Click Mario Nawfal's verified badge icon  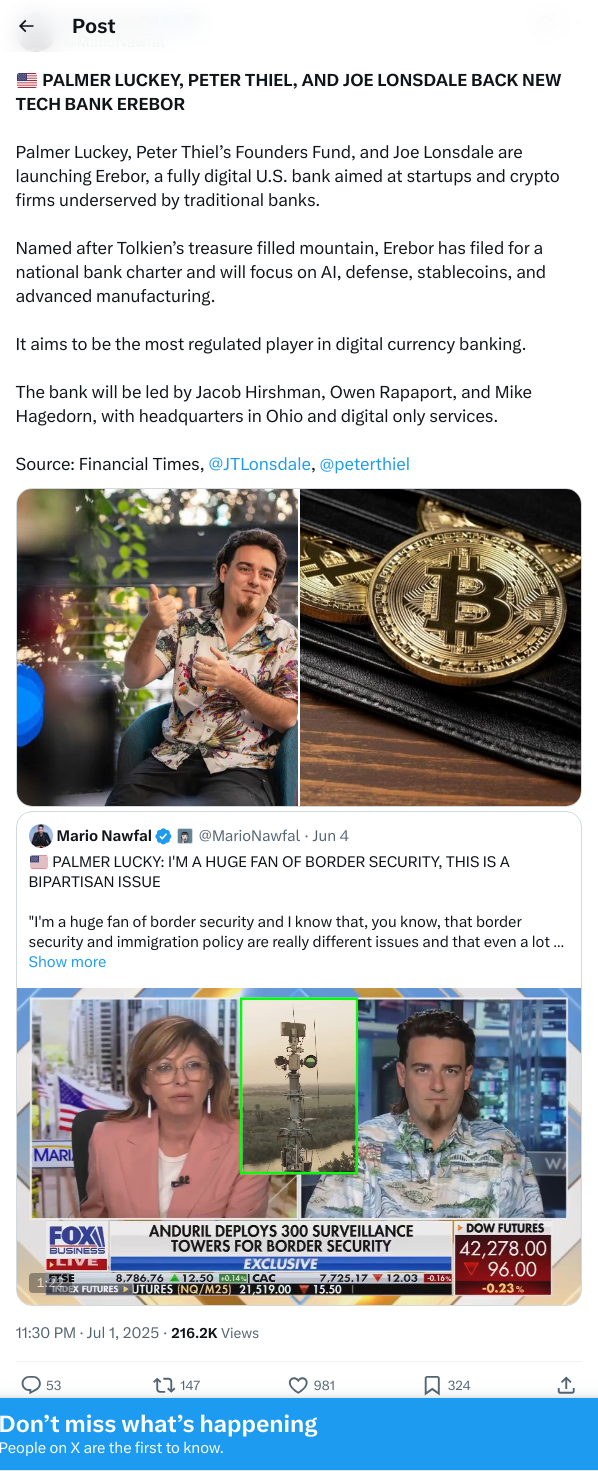(164, 836)
